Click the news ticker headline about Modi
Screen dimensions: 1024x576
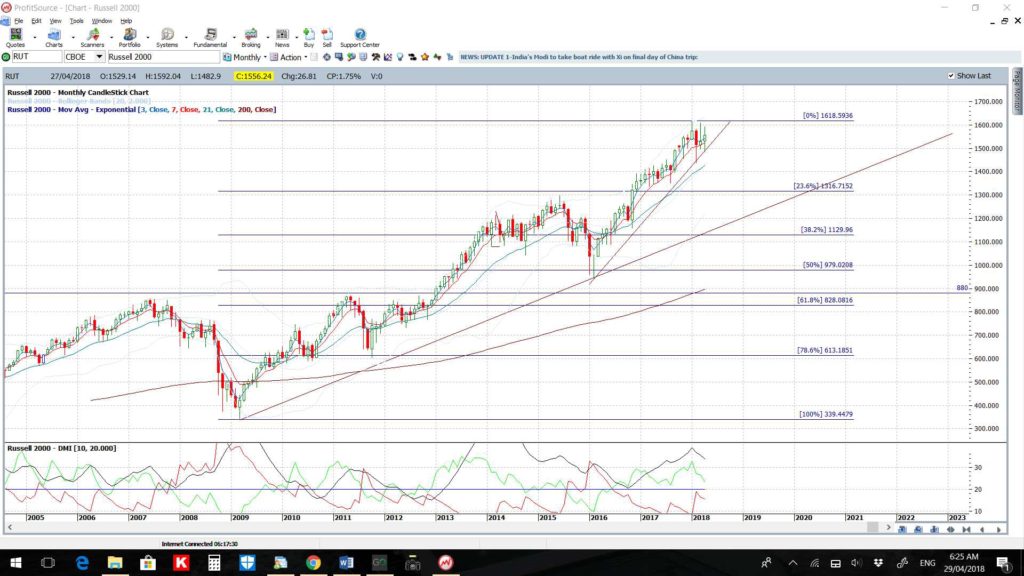[579, 57]
